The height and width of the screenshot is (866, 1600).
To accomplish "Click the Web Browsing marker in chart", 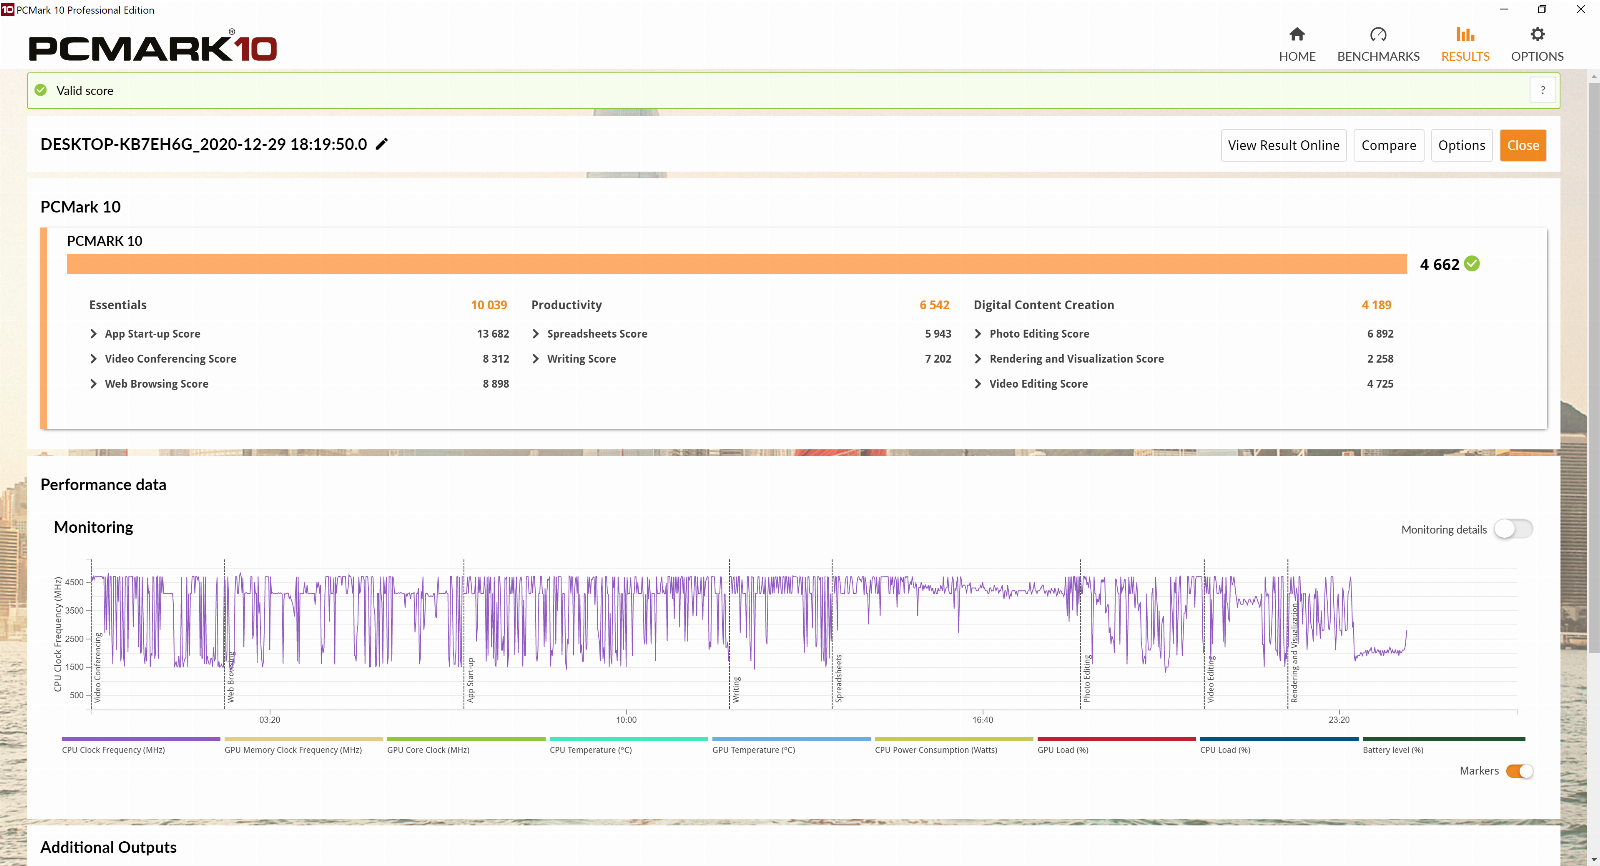I will point(231,677).
